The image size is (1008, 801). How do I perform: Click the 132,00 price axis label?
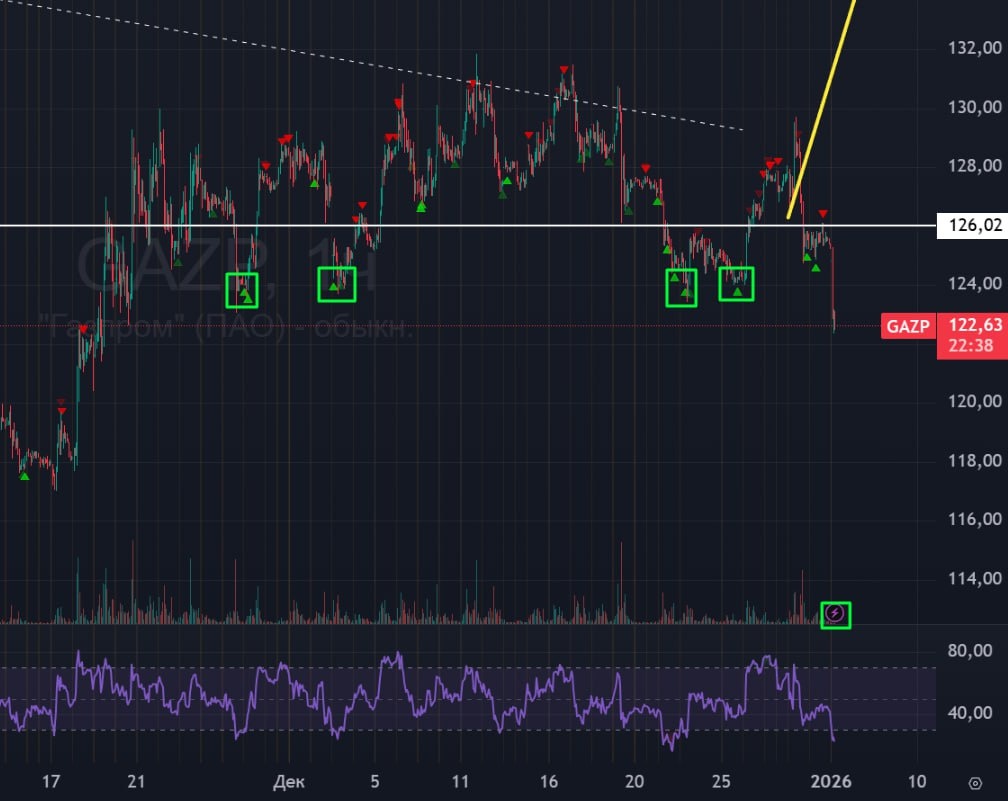point(975,48)
